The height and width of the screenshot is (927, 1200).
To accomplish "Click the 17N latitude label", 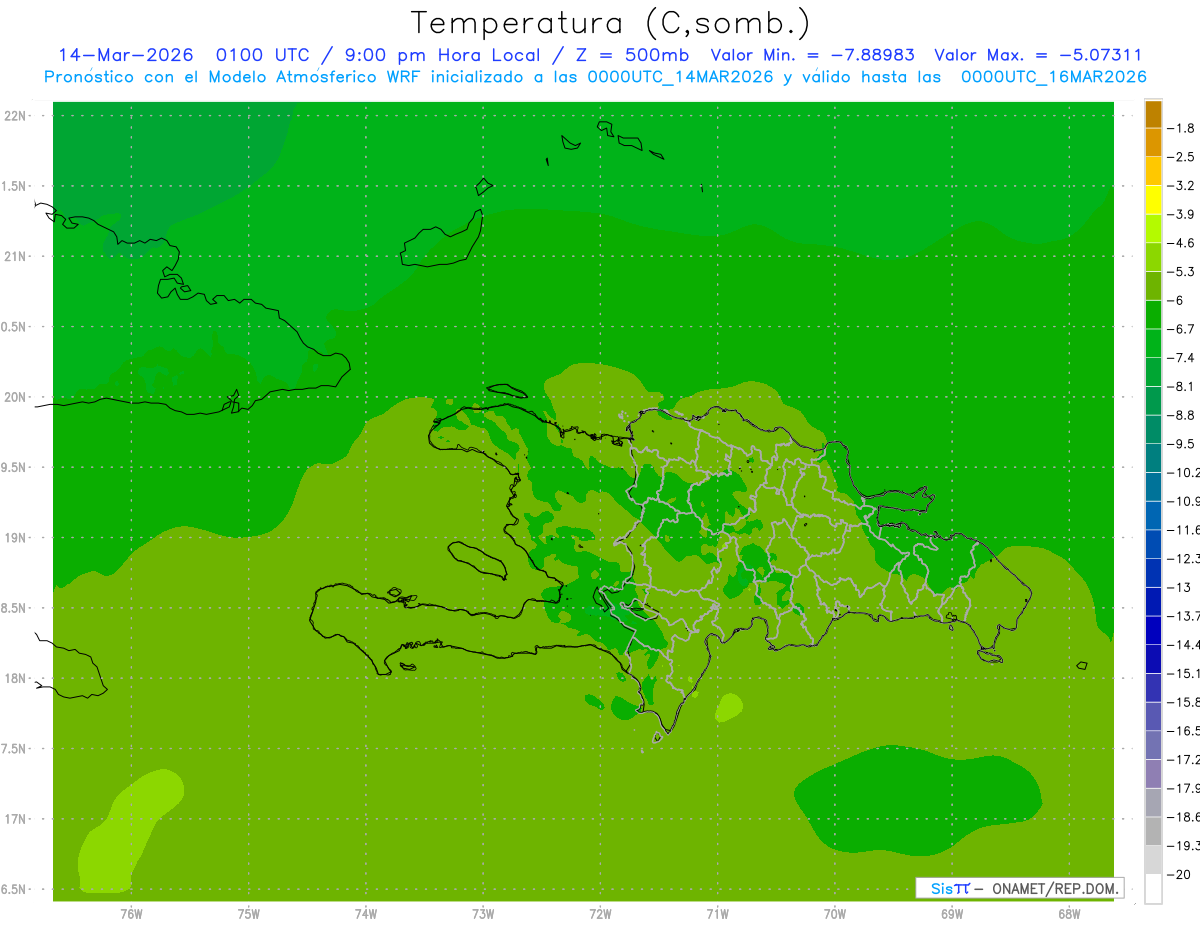I will (x=16, y=819).
